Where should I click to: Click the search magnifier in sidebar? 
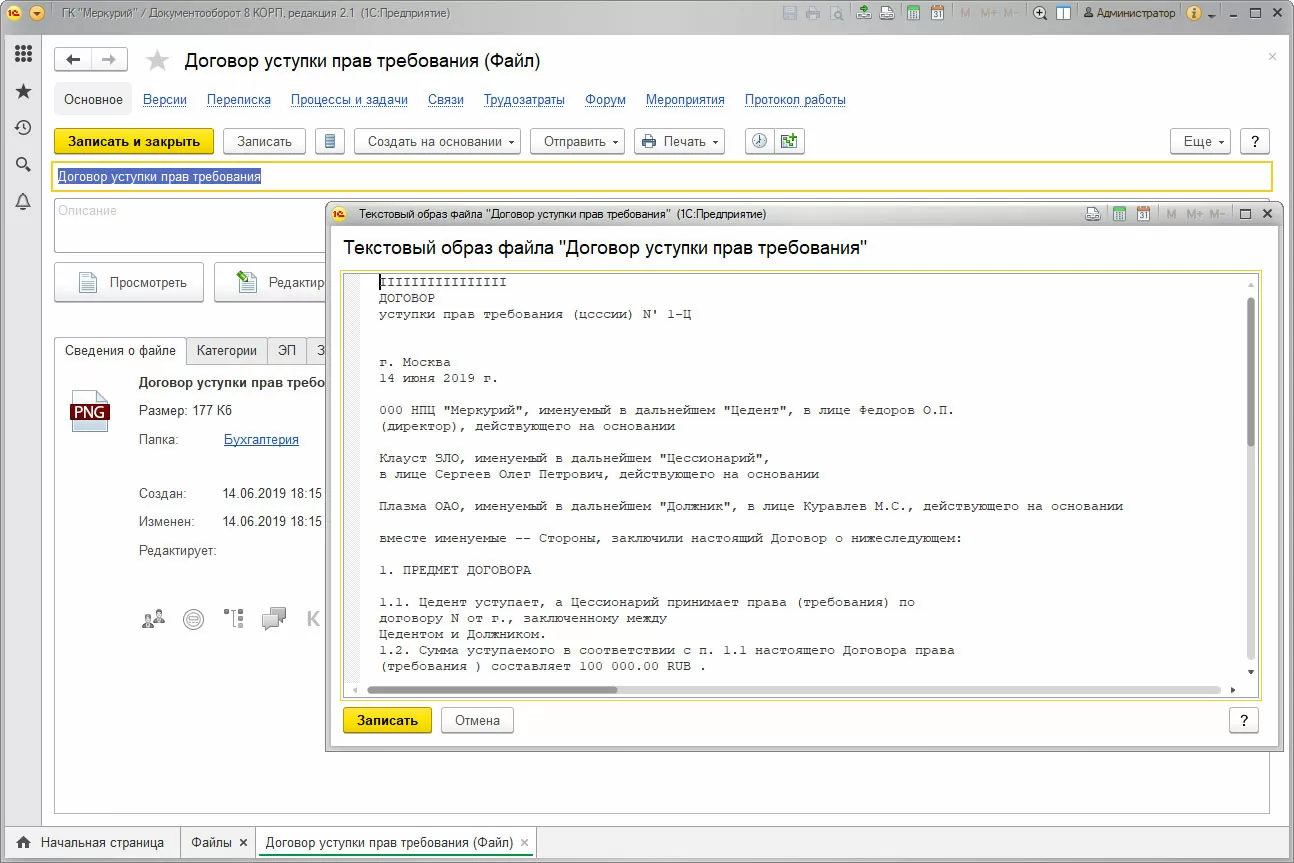(23, 165)
